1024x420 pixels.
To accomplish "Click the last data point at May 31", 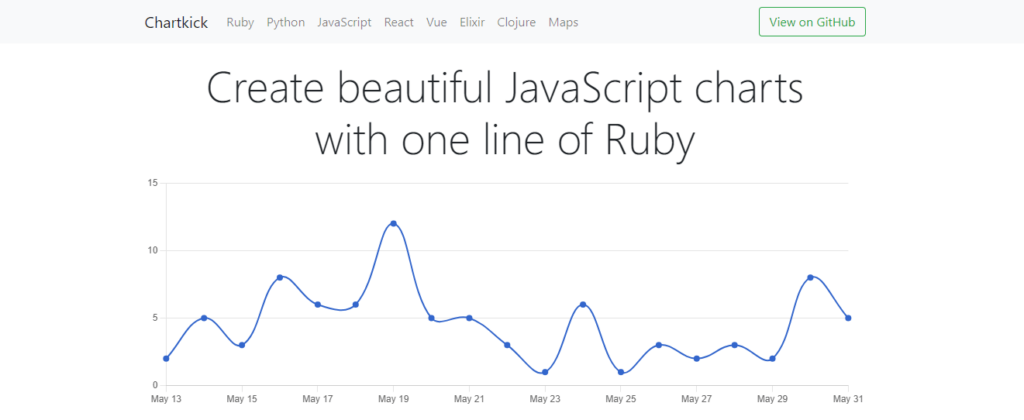I will pyautogui.click(x=848, y=318).
